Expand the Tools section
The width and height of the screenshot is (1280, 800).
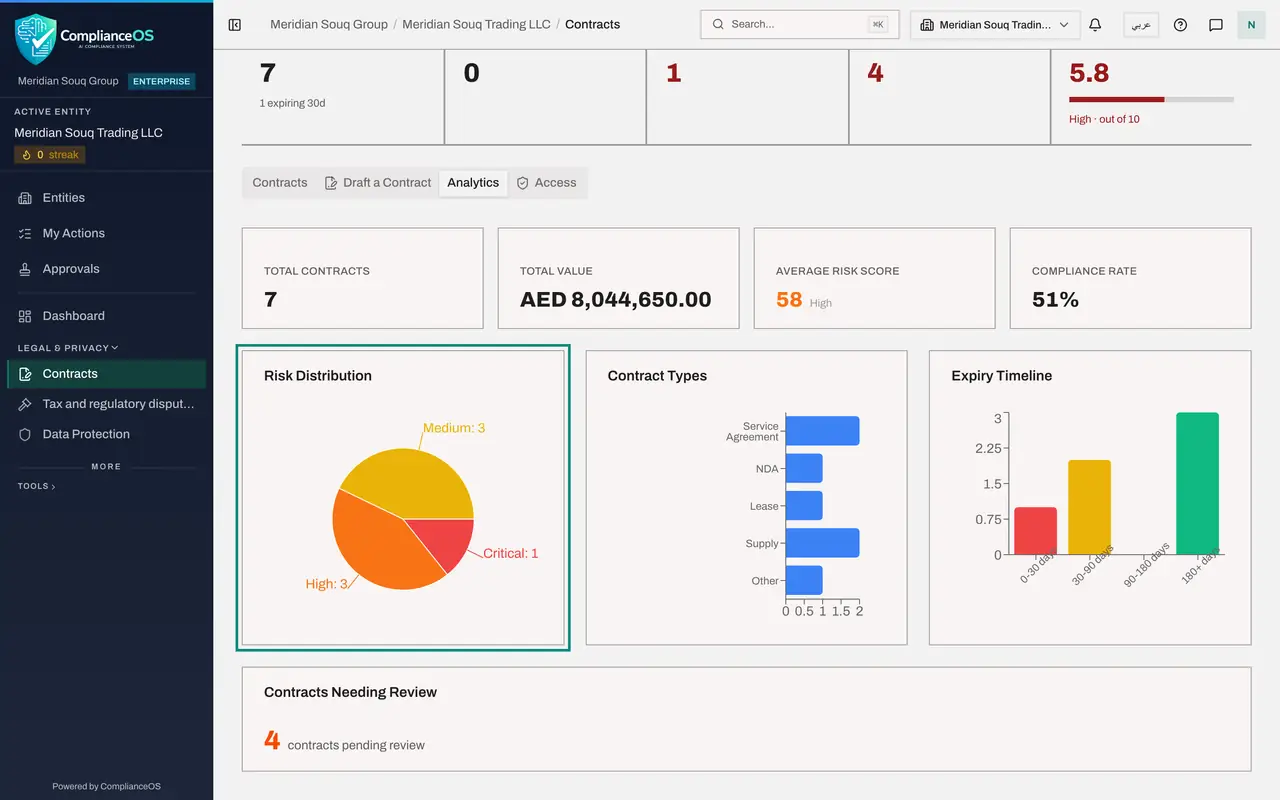point(36,486)
